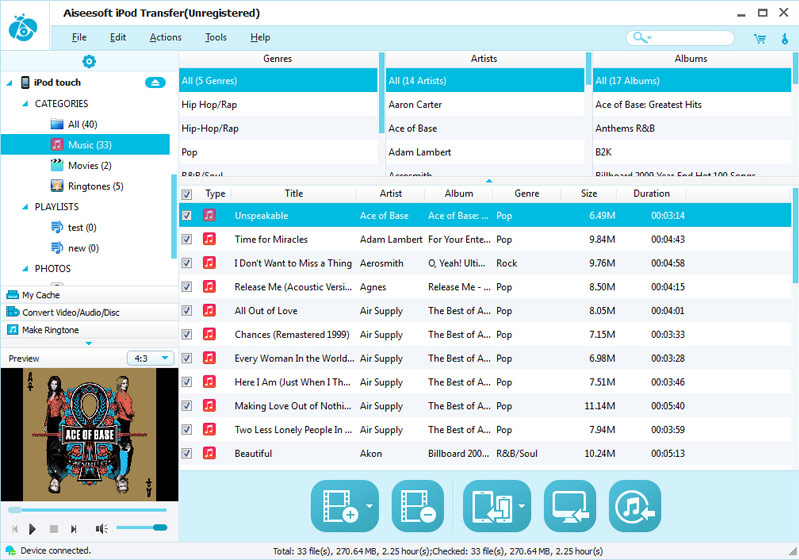Eject the iPod touch device

point(155,82)
